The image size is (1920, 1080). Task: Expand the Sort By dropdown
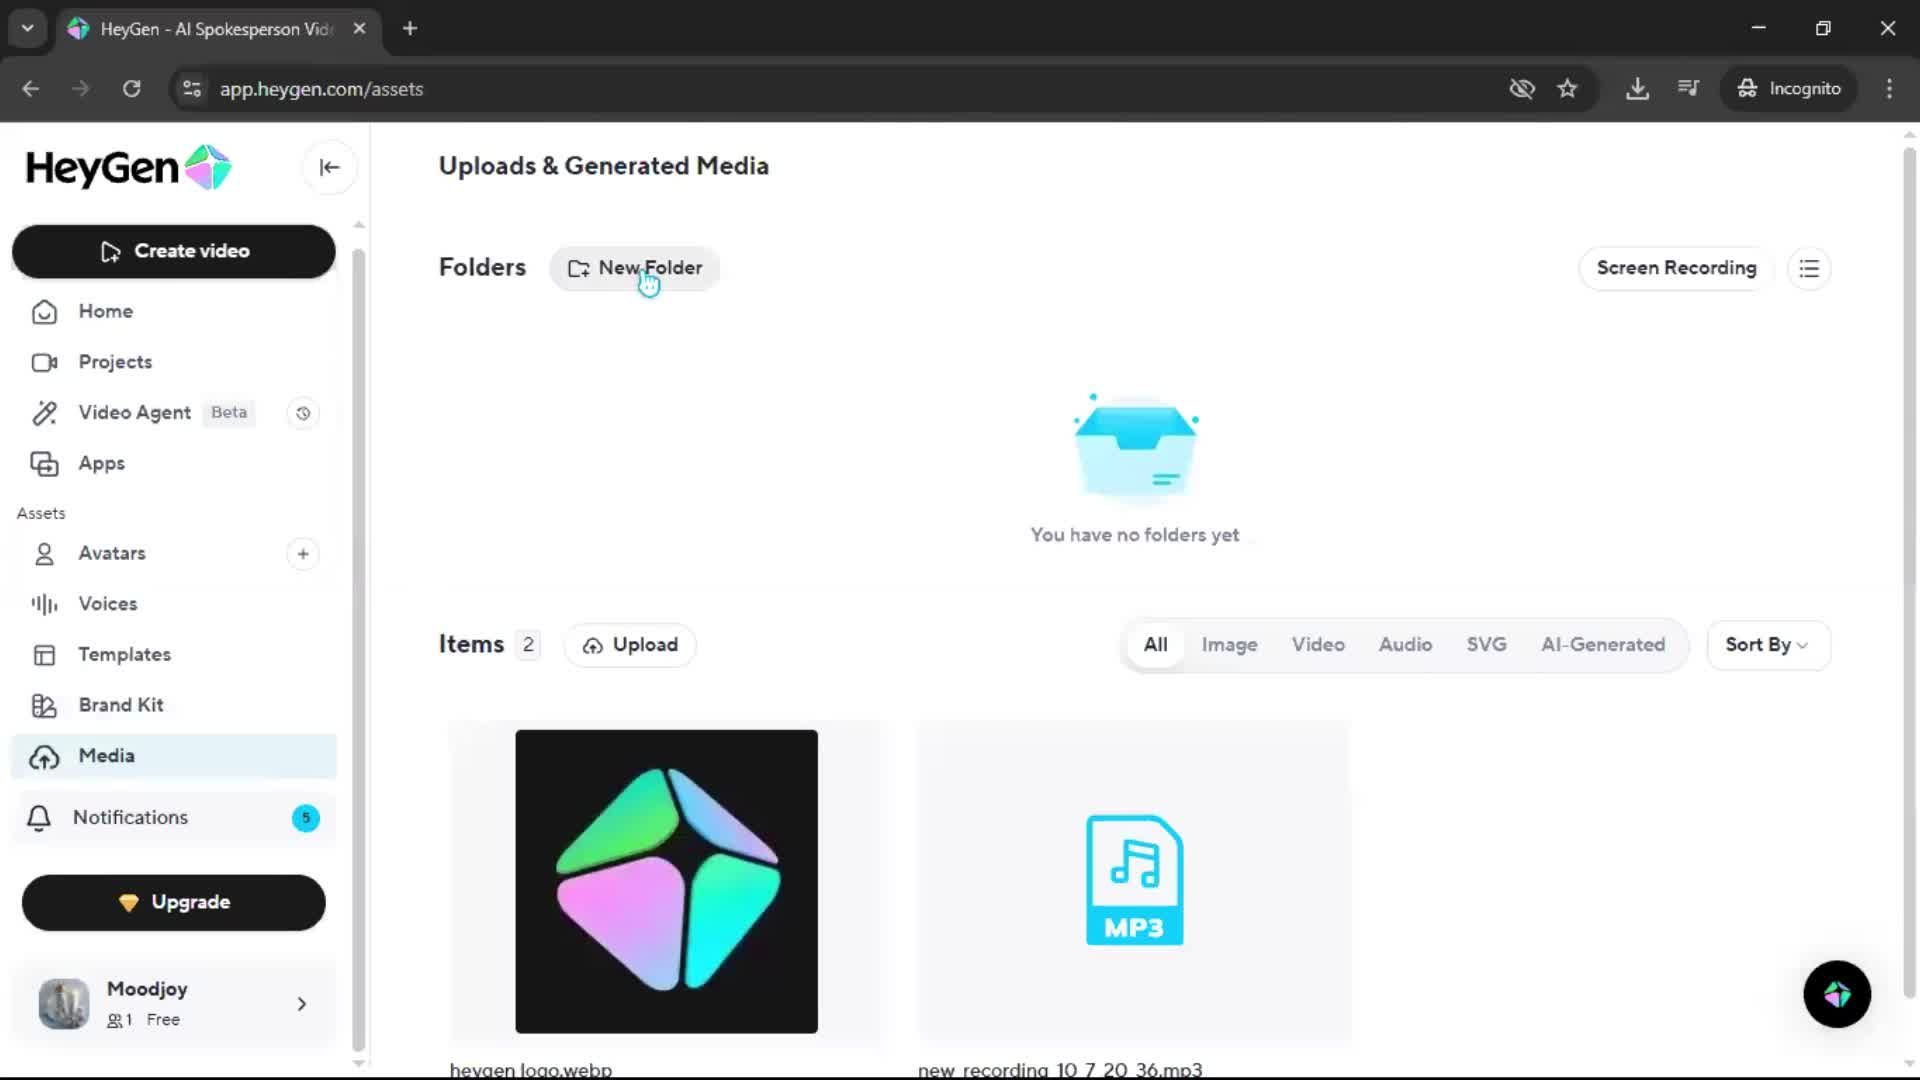pyautogui.click(x=1767, y=645)
